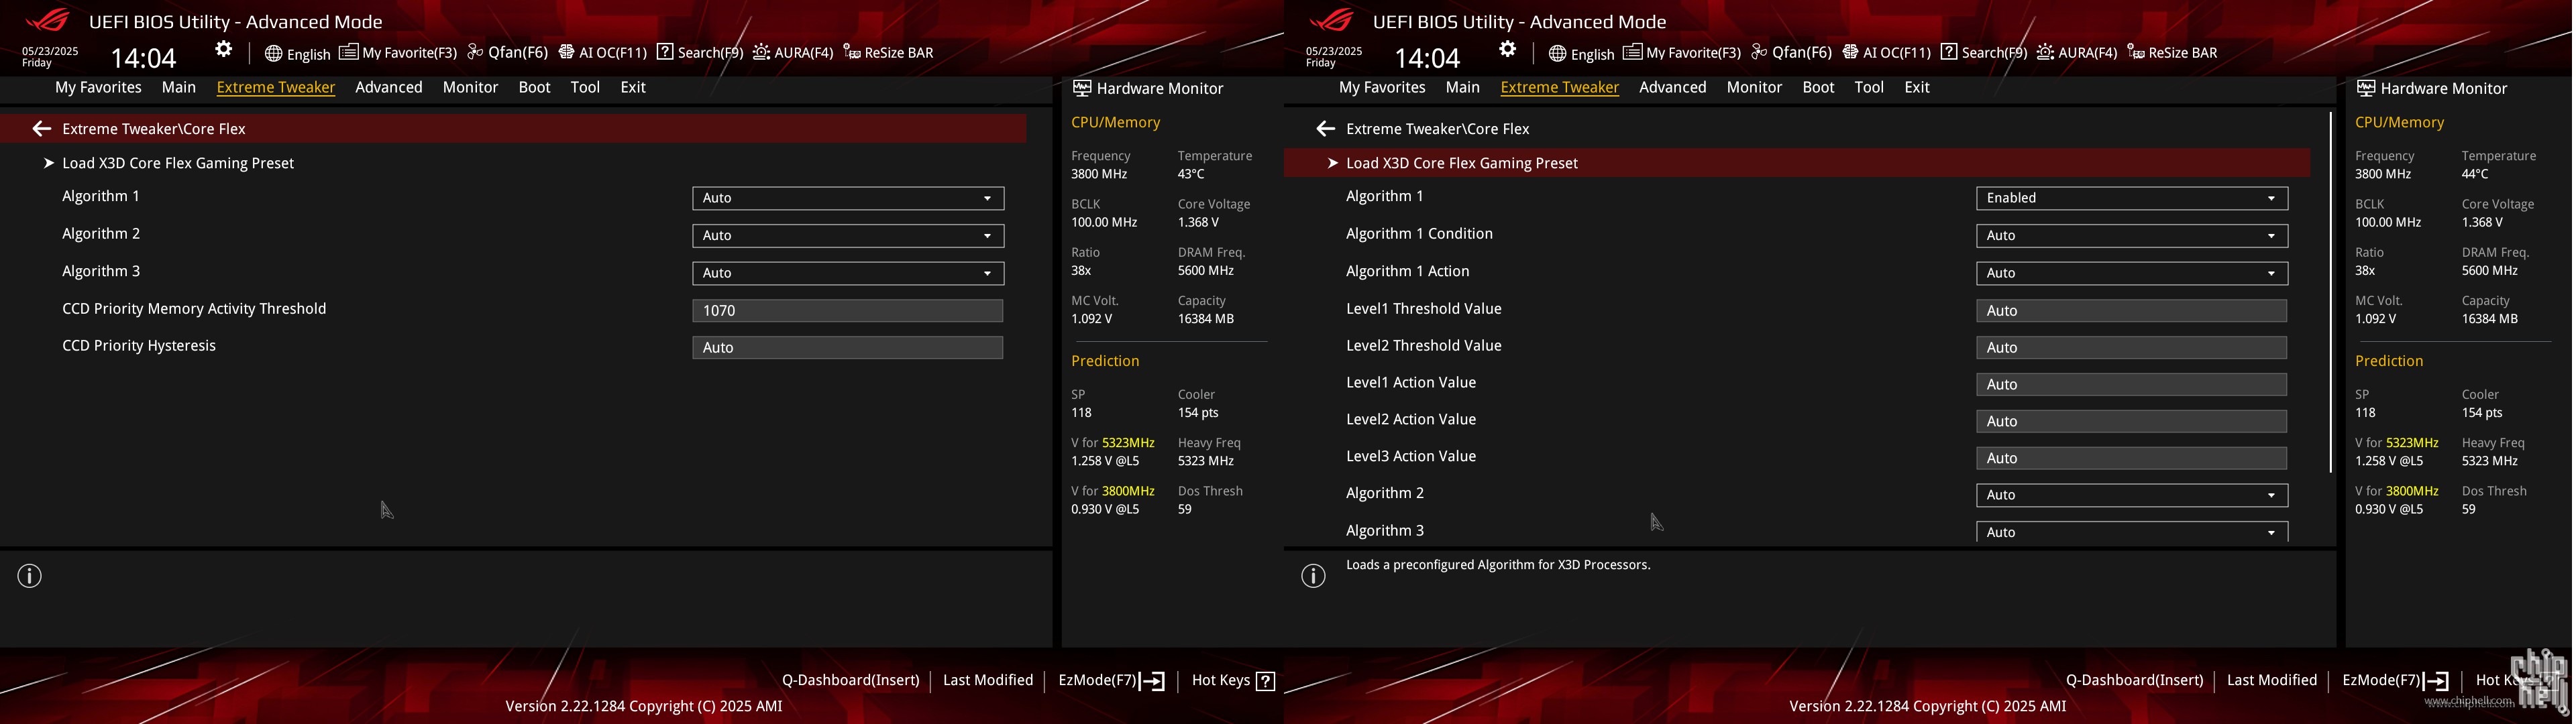The height and width of the screenshot is (724, 2576).
Task: Launch AI OC(F11) in right screen
Action: tap(1886, 52)
